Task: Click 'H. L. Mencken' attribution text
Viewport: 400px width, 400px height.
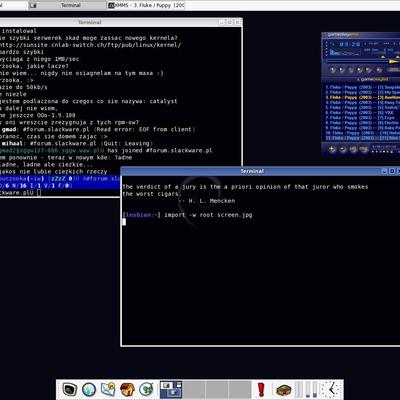Action: (212, 201)
